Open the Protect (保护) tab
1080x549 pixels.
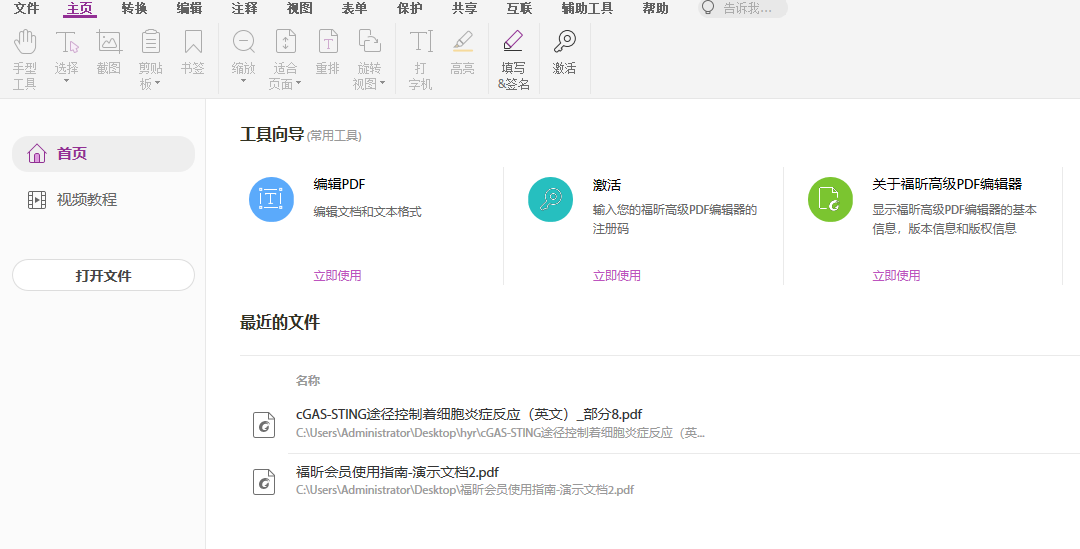[x=410, y=9]
